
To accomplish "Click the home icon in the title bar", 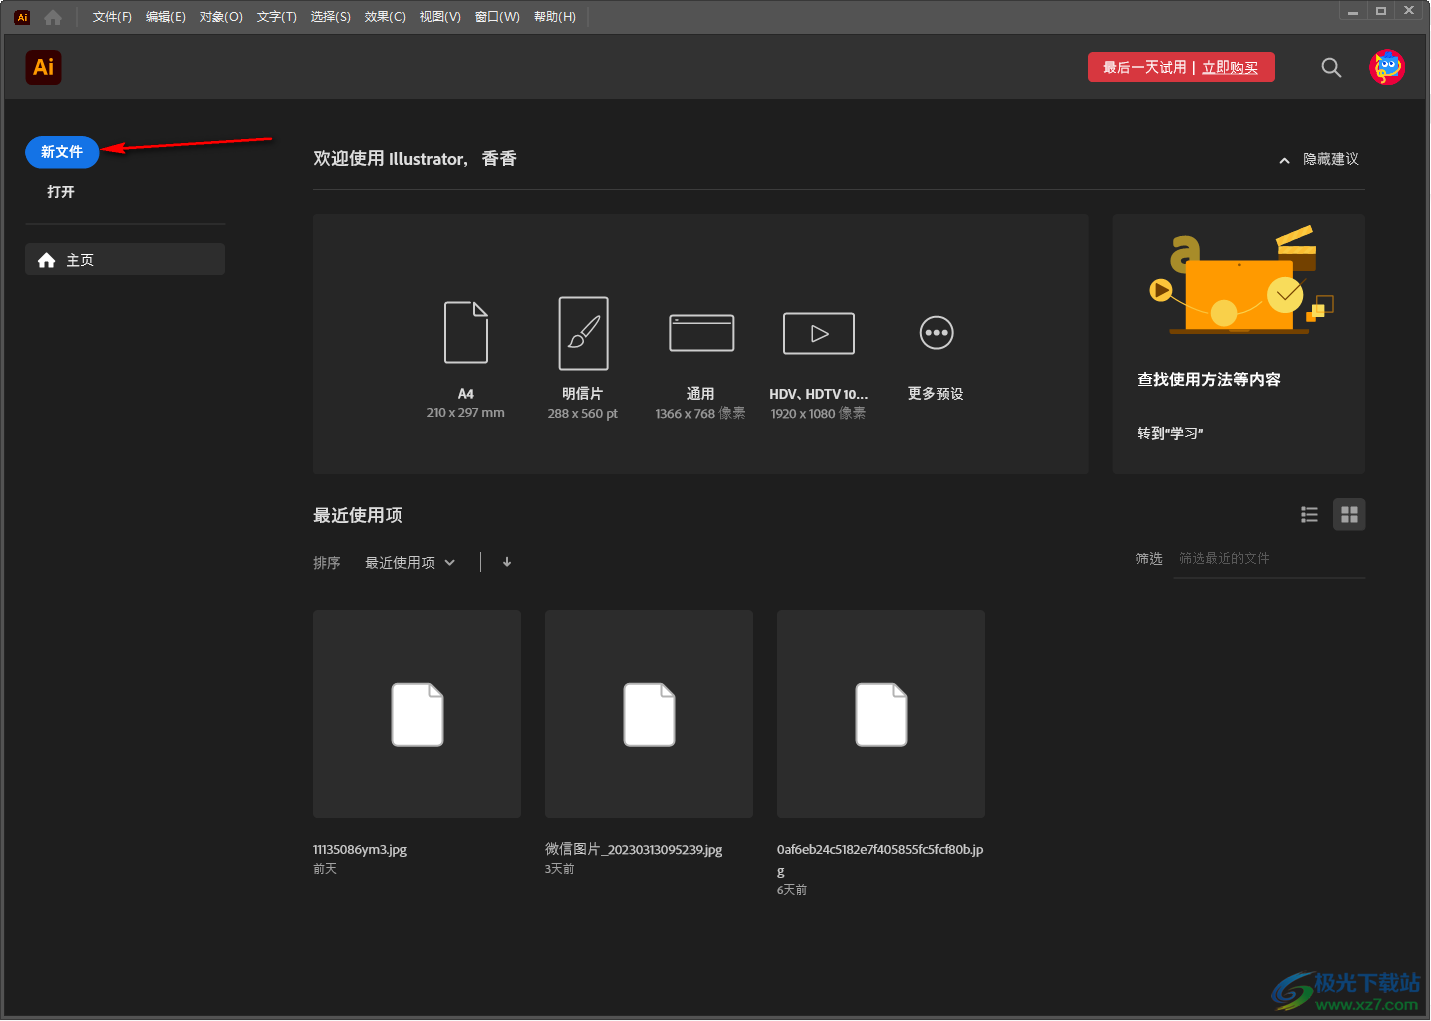I will (x=53, y=17).
